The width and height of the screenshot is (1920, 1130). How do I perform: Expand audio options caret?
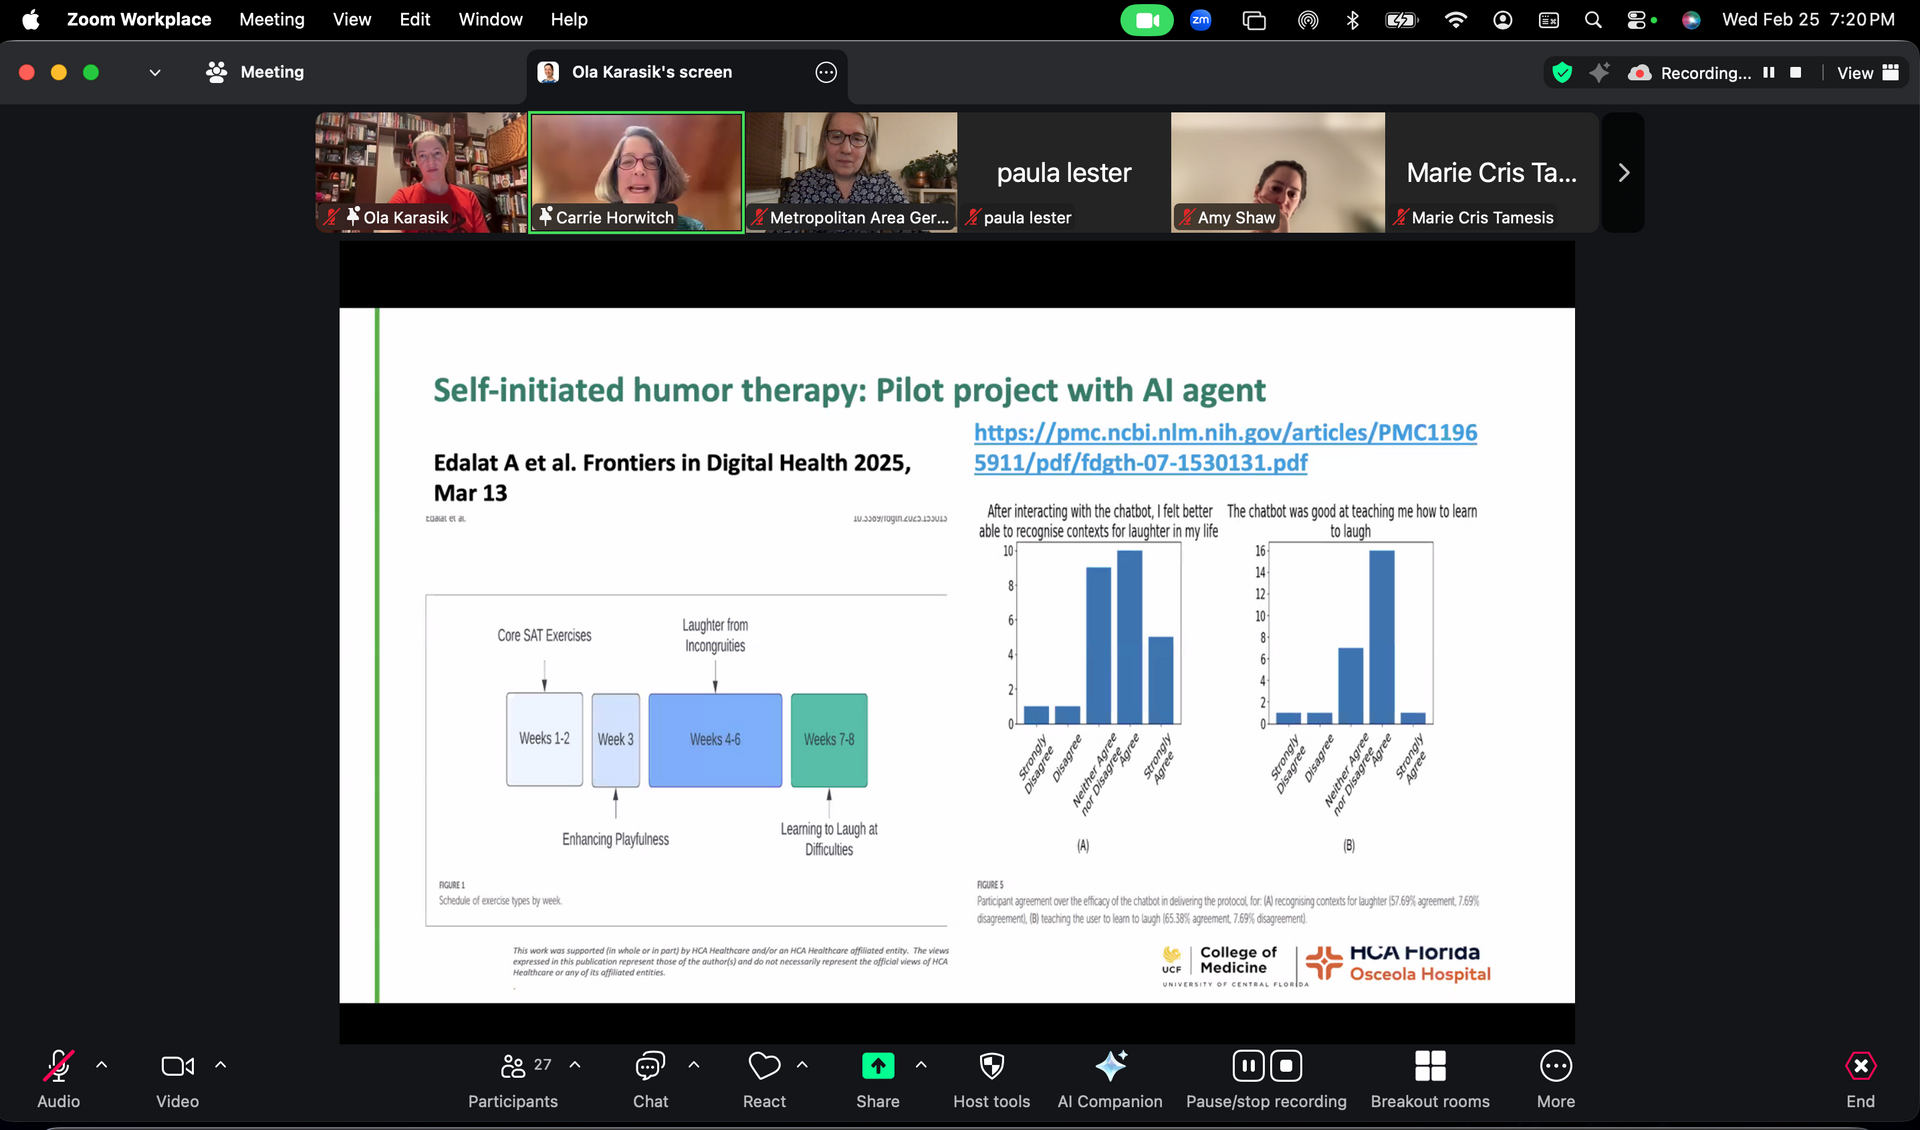[x=101, y=1066]
